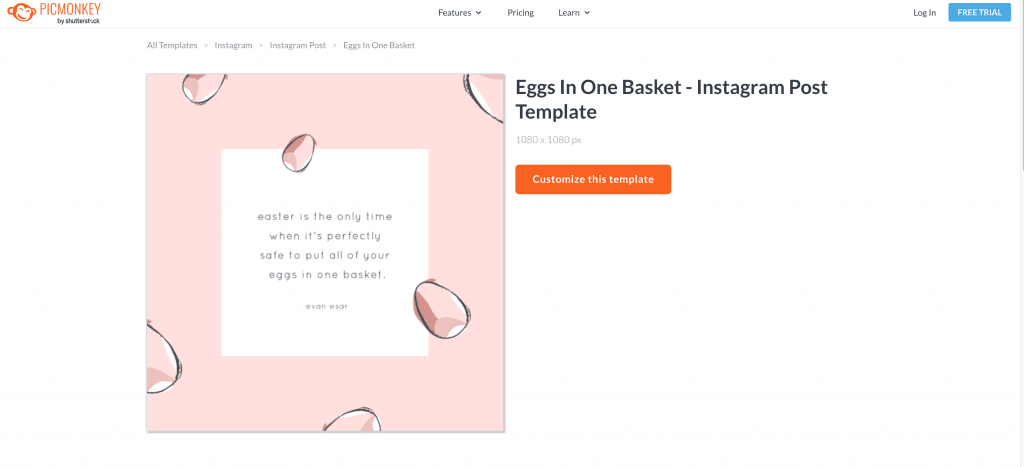This screenshot has height=467, width=1024.
Task: Expand the Learn dropdown chevron
Action: coord(587,12)
